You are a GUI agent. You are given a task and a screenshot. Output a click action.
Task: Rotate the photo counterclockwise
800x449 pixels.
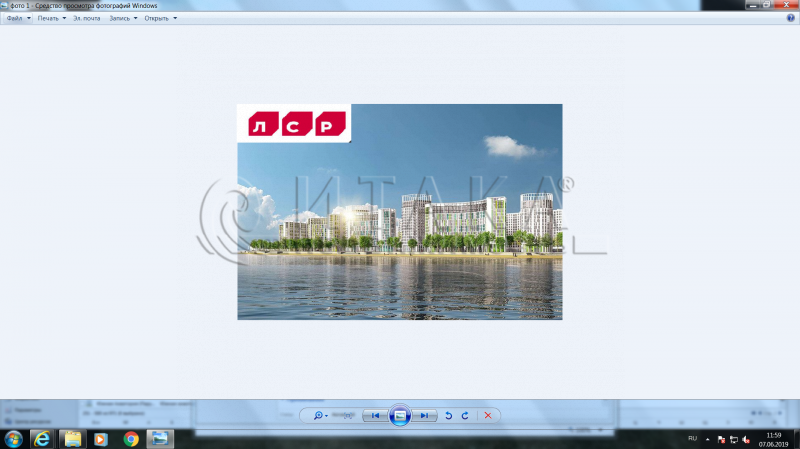(x=448, y=415)
